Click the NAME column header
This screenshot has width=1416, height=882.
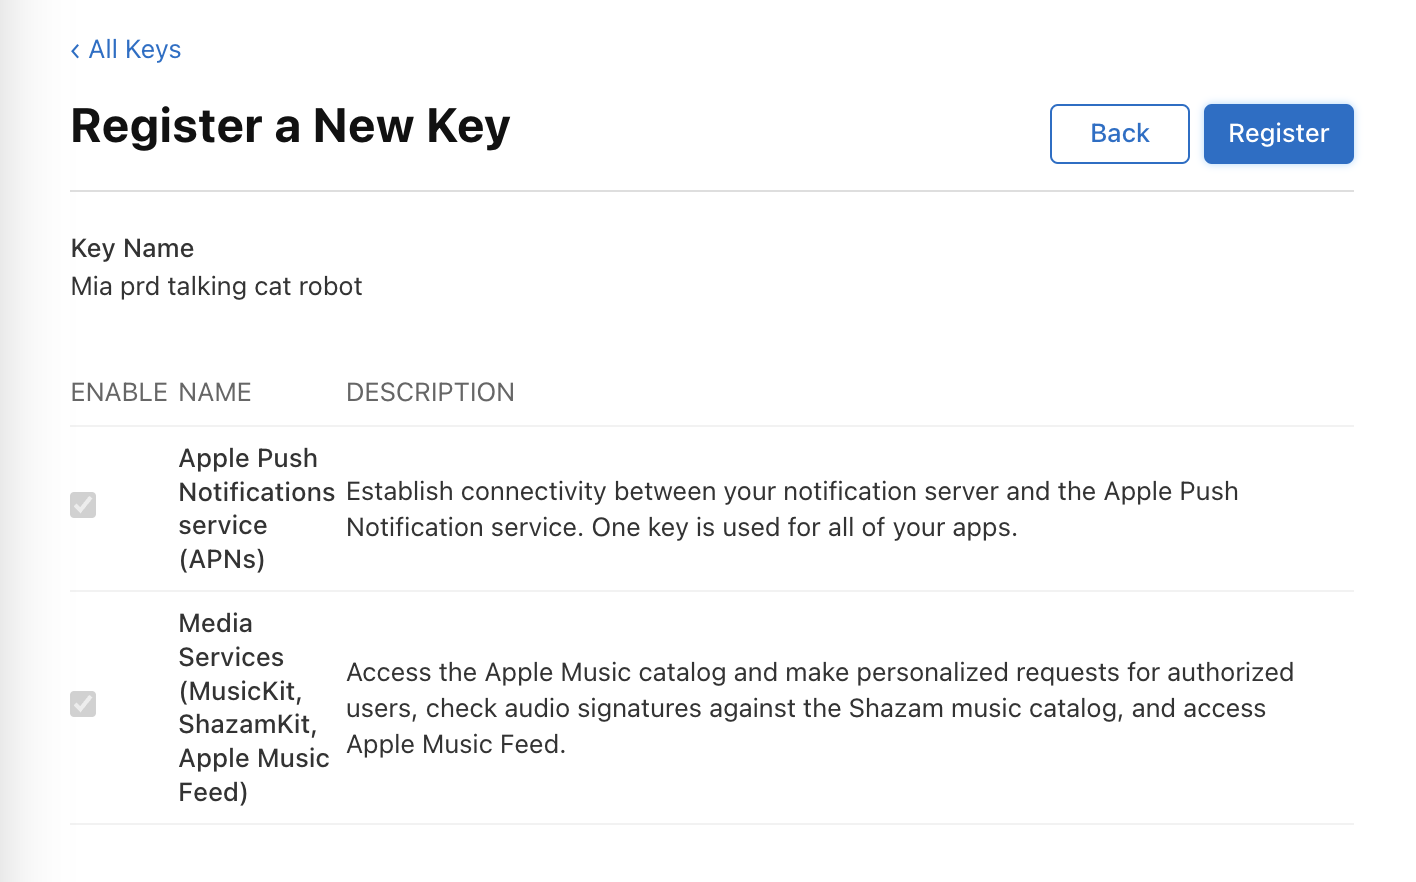215,392
